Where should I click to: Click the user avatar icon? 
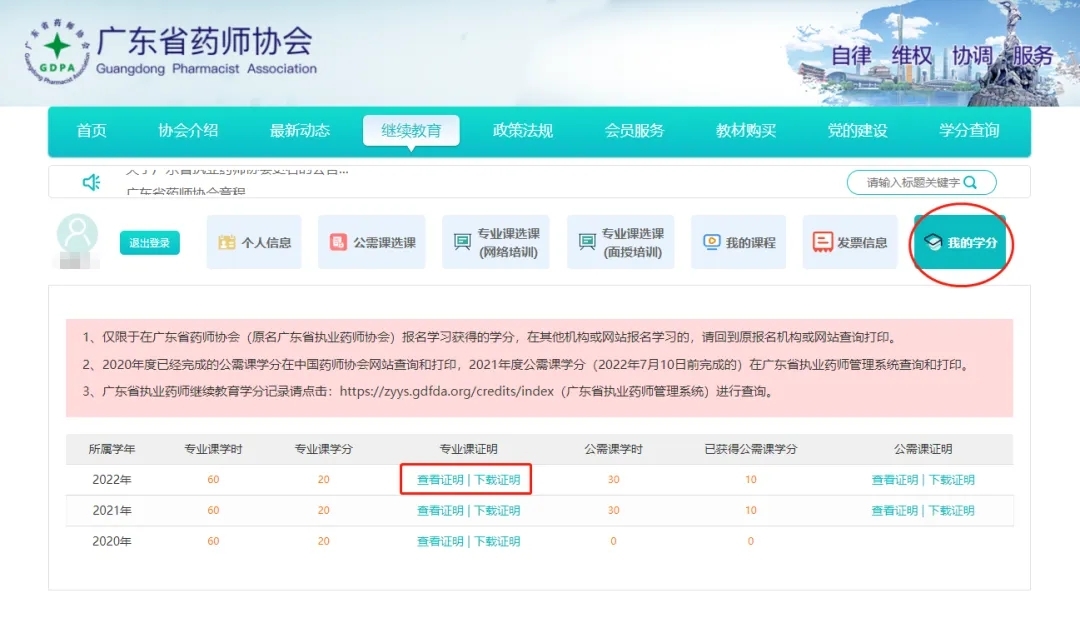77,235
